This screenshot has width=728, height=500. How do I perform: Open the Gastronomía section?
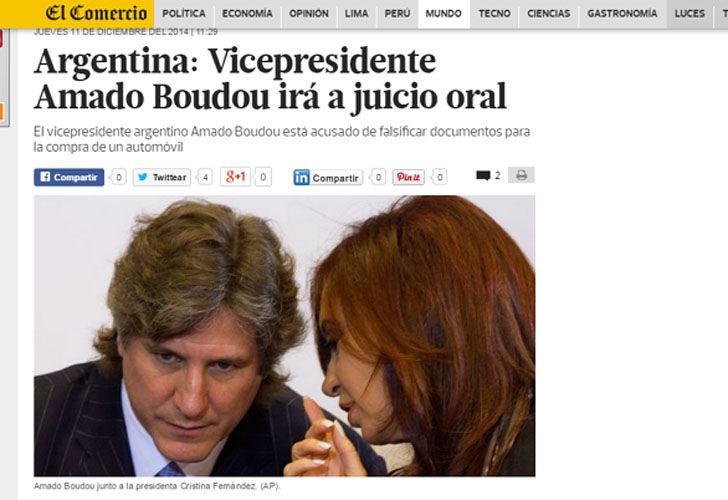(622, 13)
